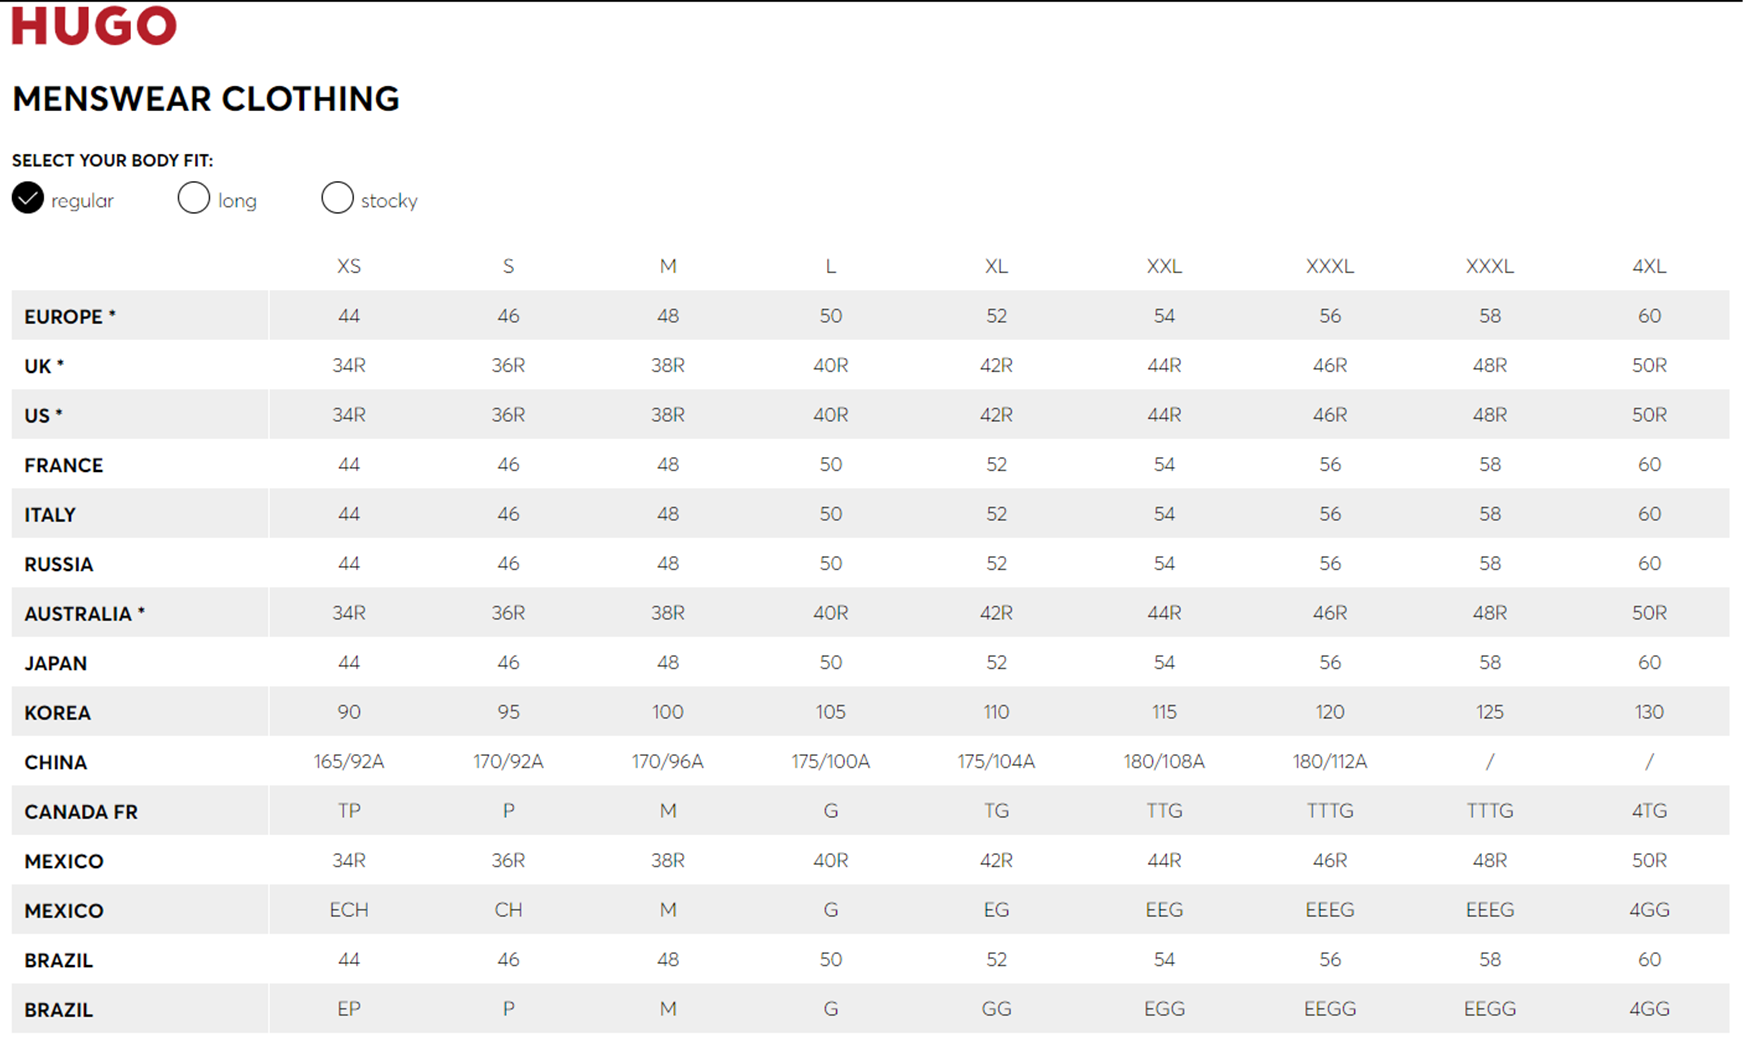Click the 4XL size column header

pyautogui.click(x=1649, y=266)
